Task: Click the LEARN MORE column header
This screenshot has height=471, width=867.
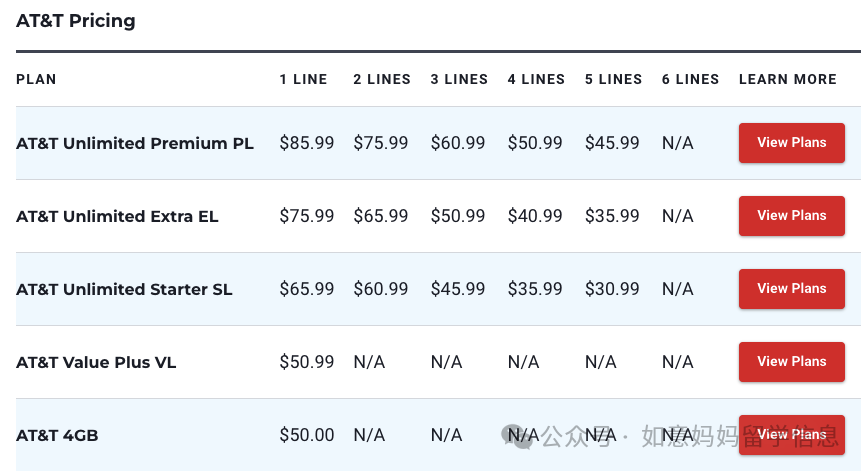Action: (x=788, y=79)
